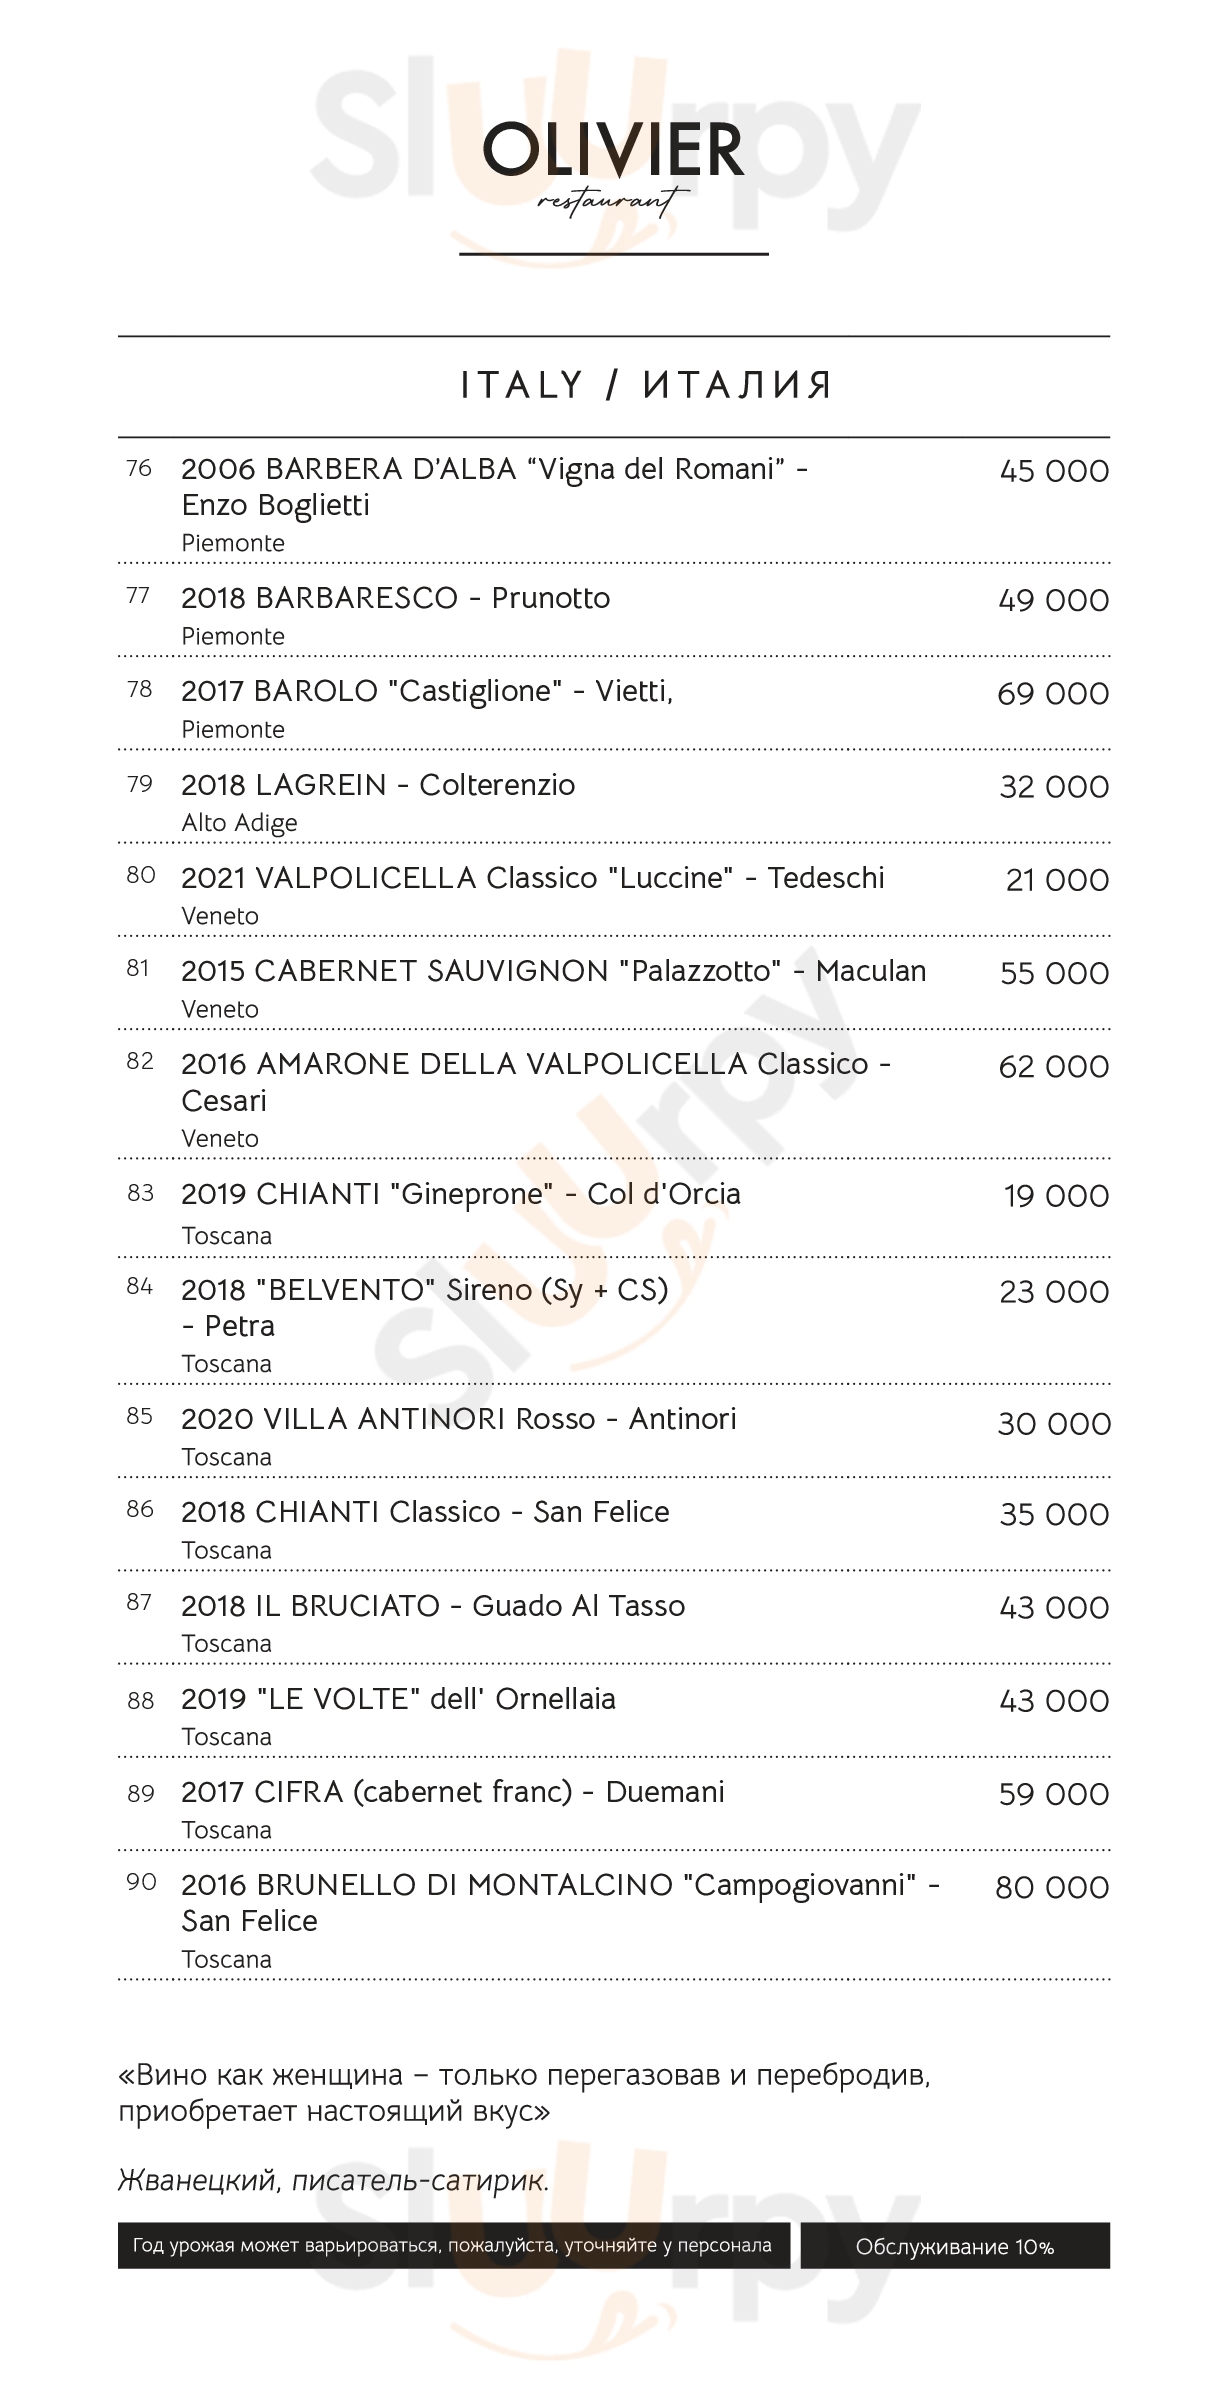
Task: Select the 2019 Le Volte dell'Ornellaia
Action: tap(398, 1699)
